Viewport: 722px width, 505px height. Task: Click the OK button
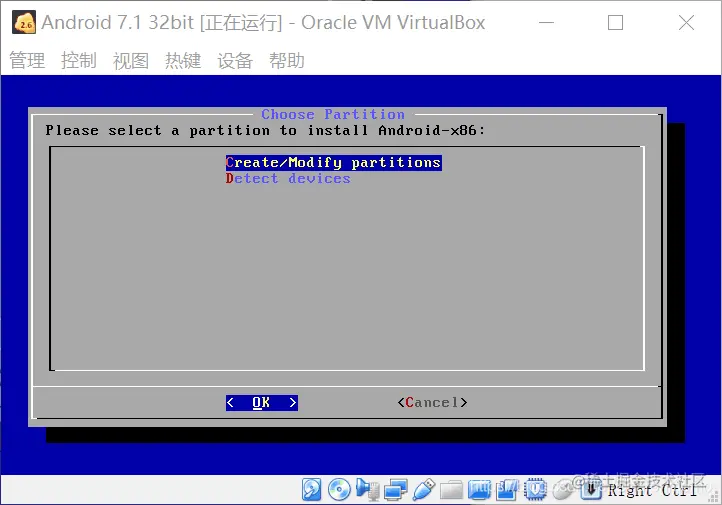pyautogui.click(x=262, y=403)
